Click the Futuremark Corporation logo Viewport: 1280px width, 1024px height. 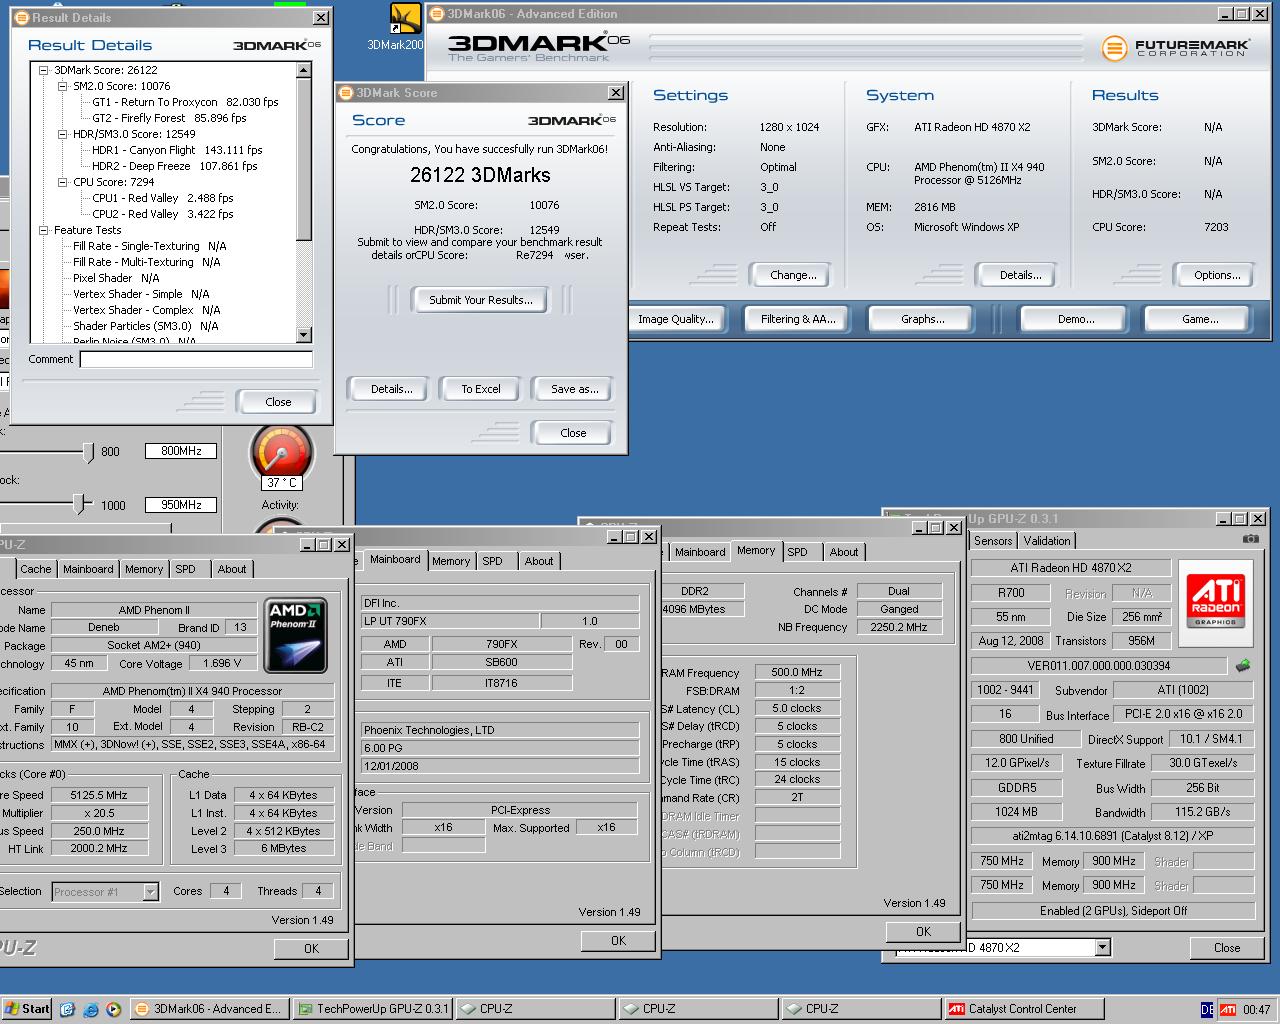point(1176,47)
